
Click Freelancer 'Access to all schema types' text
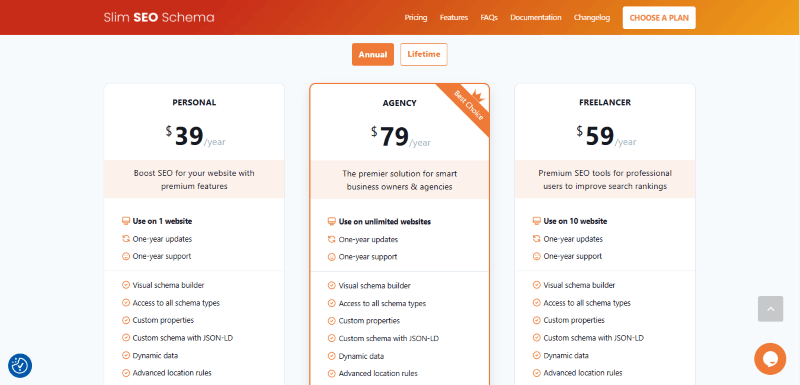tap(587, 303)
